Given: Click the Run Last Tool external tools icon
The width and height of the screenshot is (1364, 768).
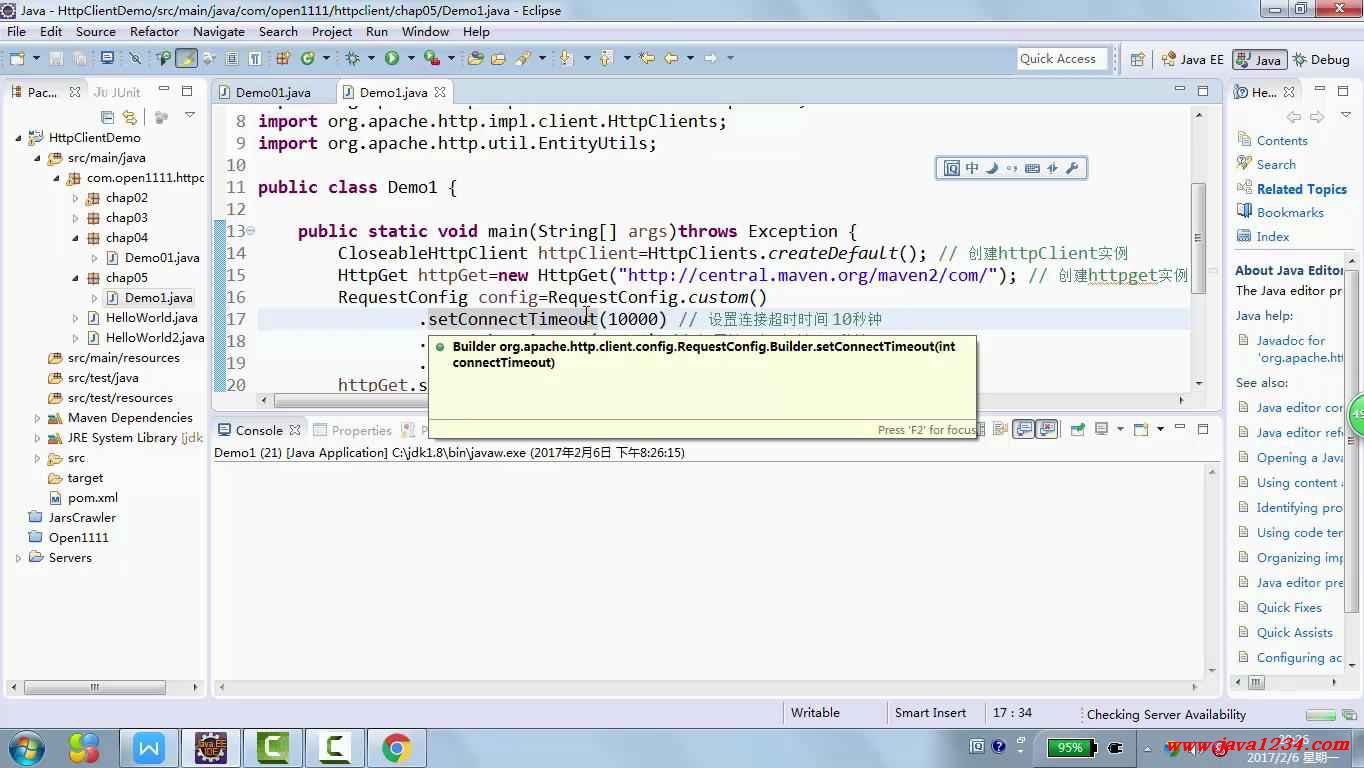Looking at the screenshot, I should click(x=432, y=58).
